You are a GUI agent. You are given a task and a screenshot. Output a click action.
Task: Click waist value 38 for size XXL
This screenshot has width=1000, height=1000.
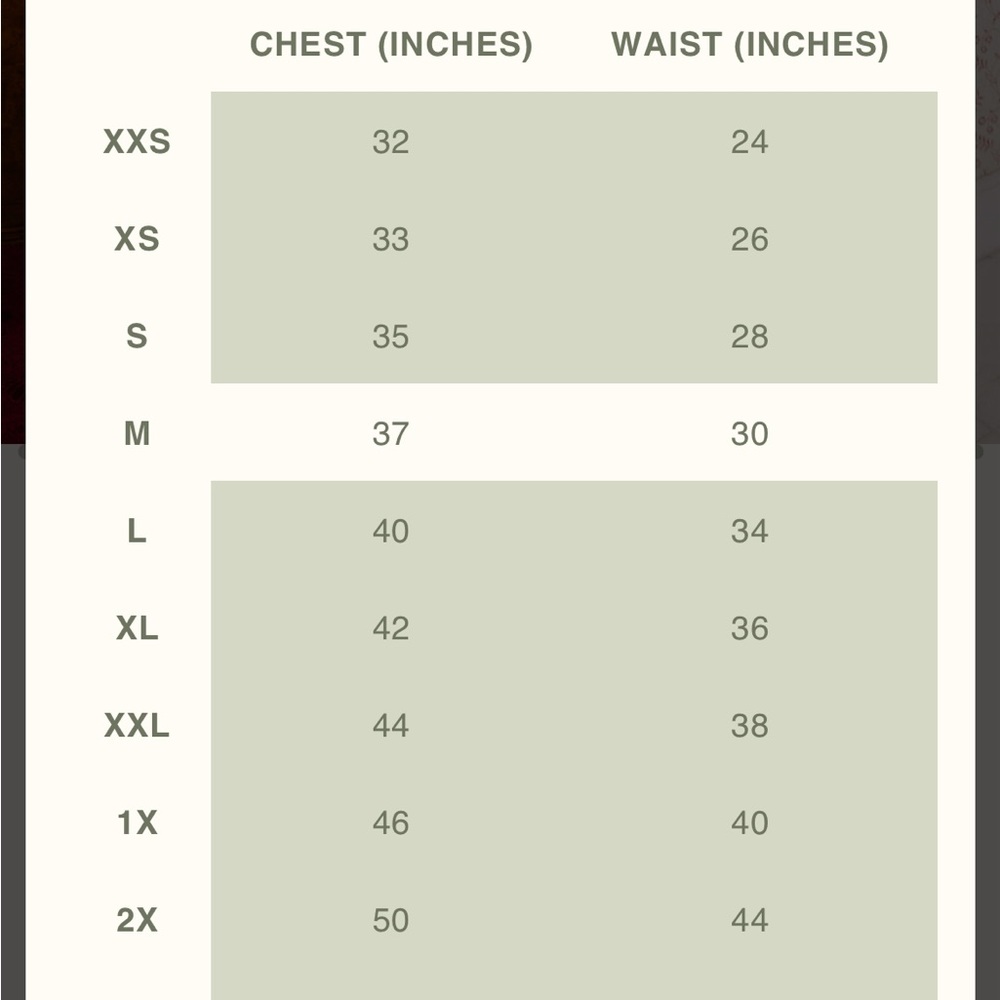(749, 725)
